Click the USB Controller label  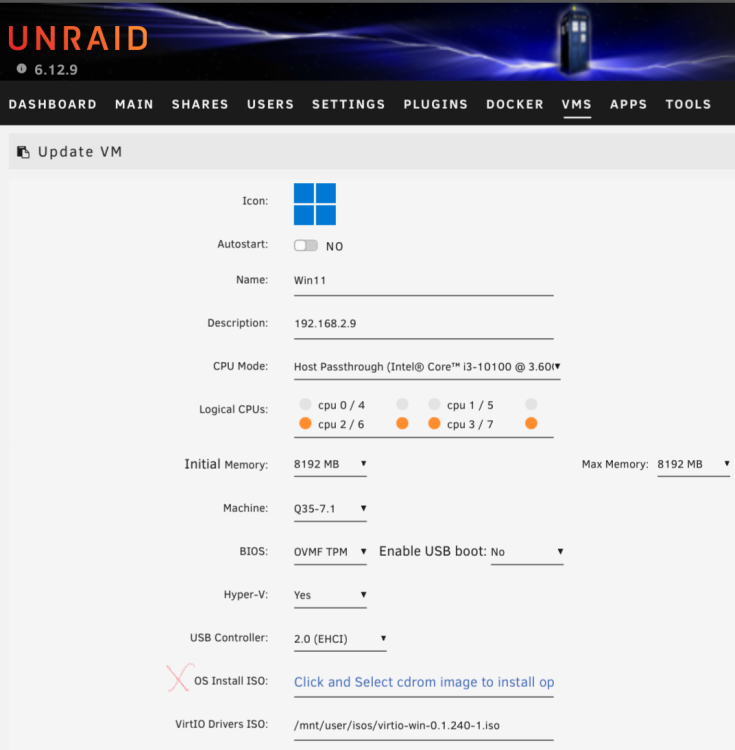tap(229, 638)
